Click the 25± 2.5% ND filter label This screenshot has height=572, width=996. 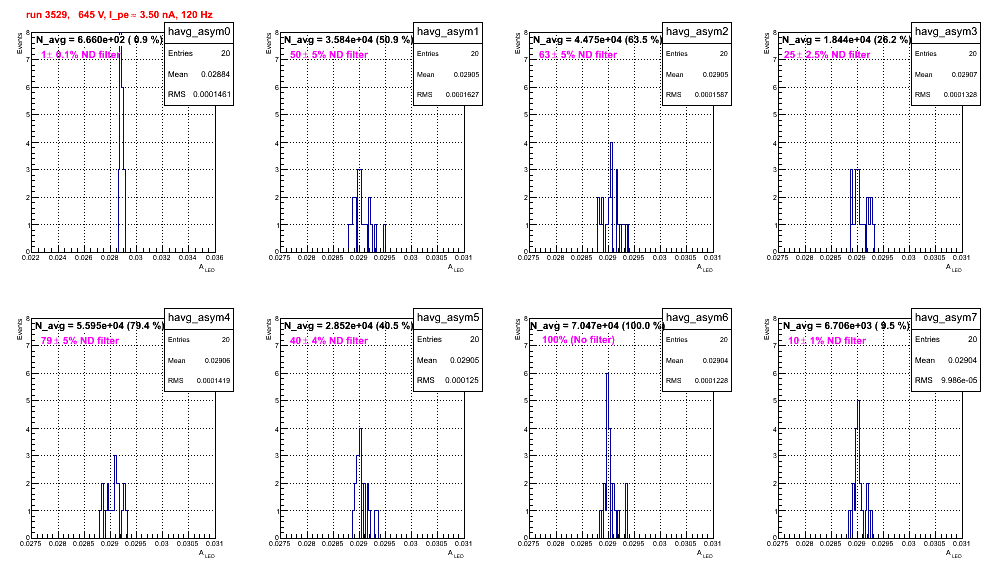[x=827, y=55]
